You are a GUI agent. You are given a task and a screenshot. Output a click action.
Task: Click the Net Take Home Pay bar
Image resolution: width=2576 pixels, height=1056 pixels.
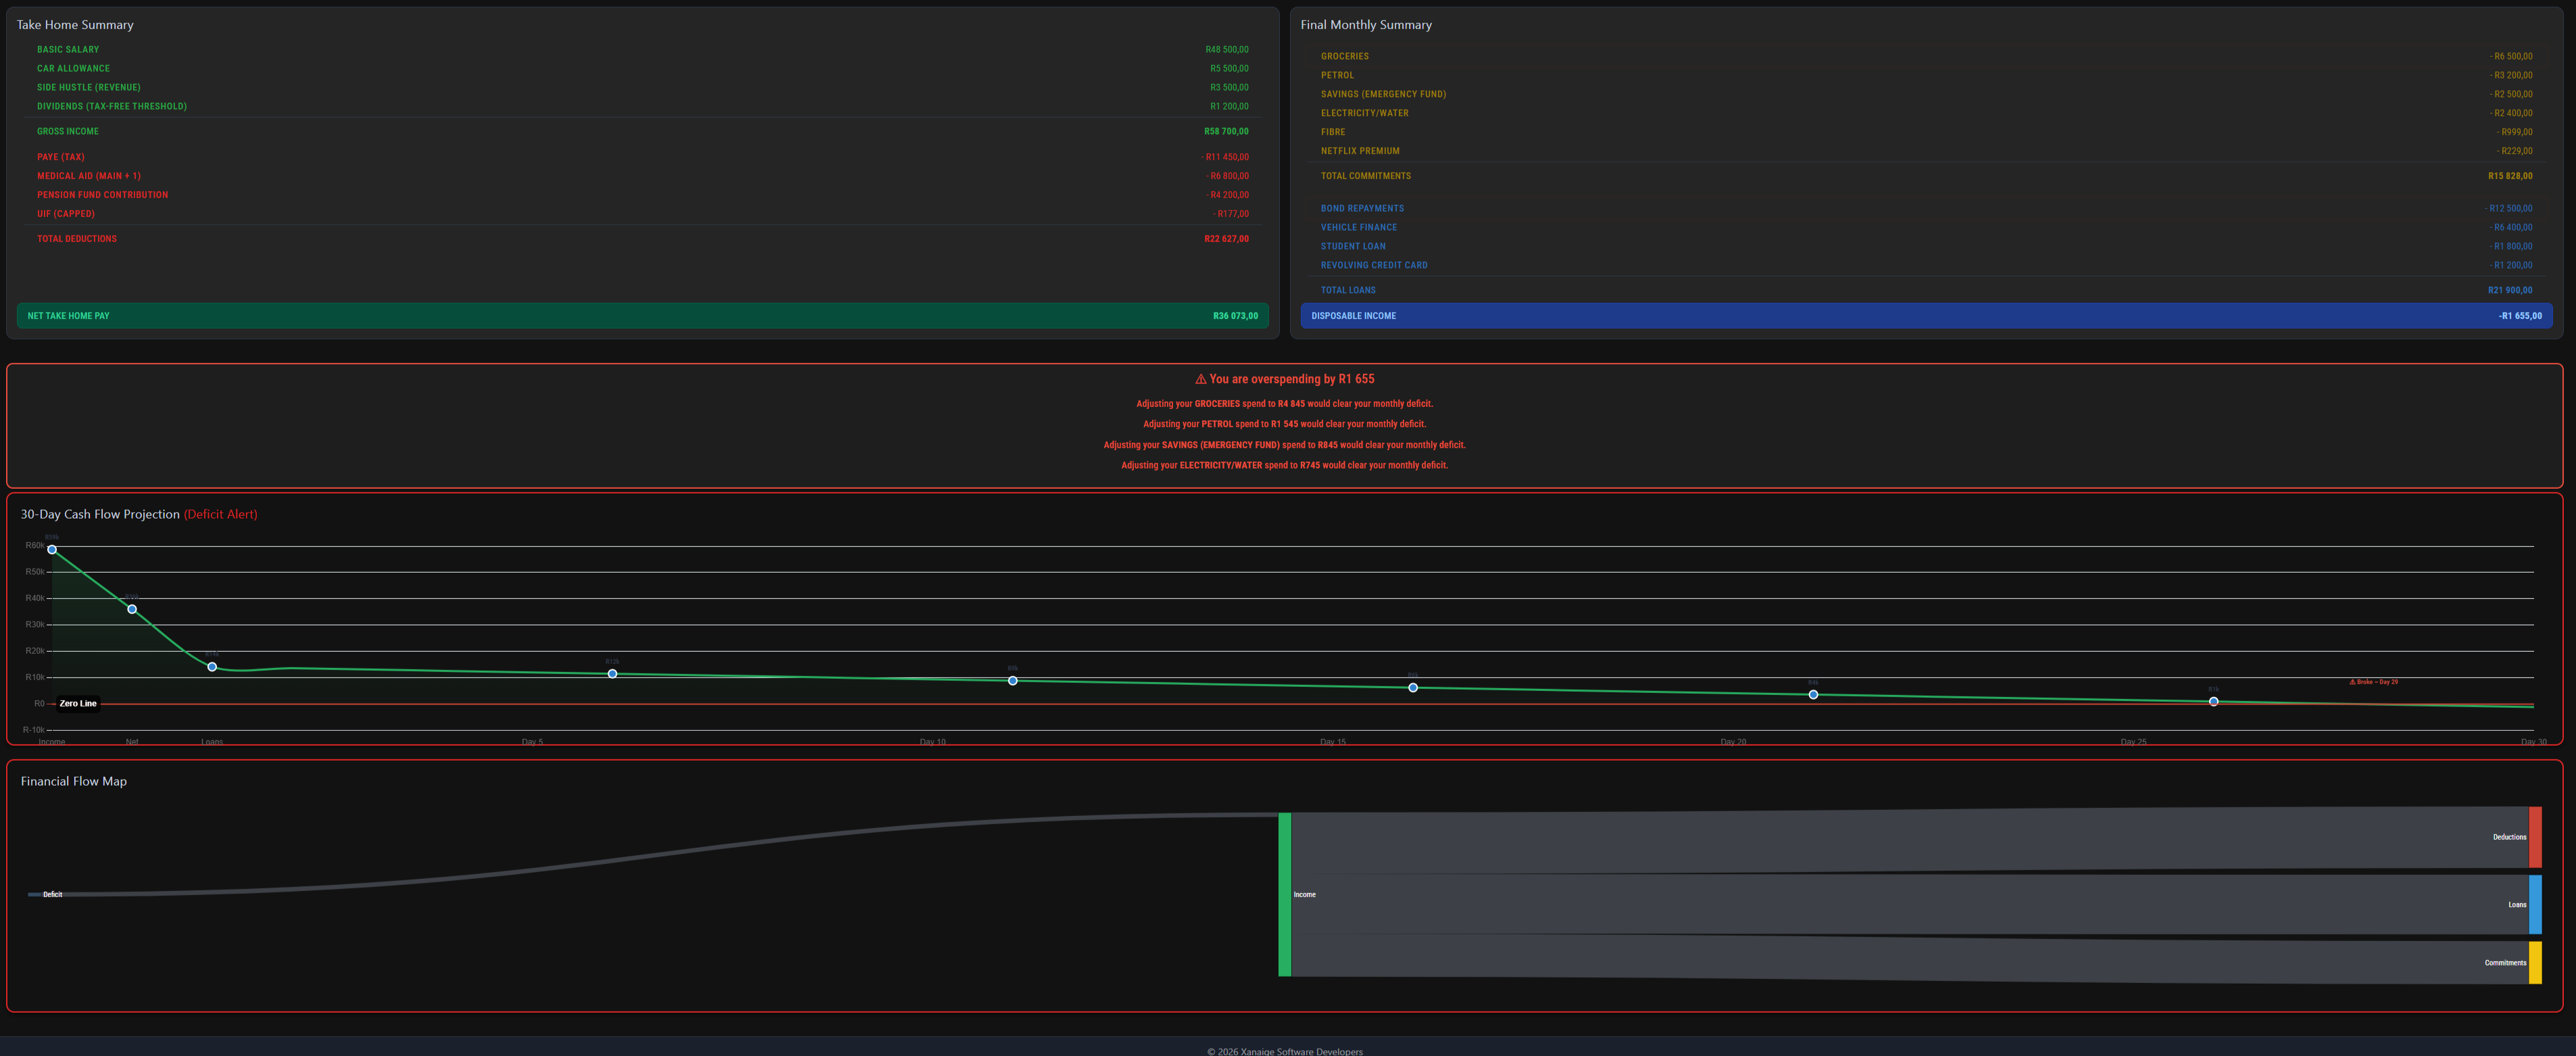click(x=642, y=316)
